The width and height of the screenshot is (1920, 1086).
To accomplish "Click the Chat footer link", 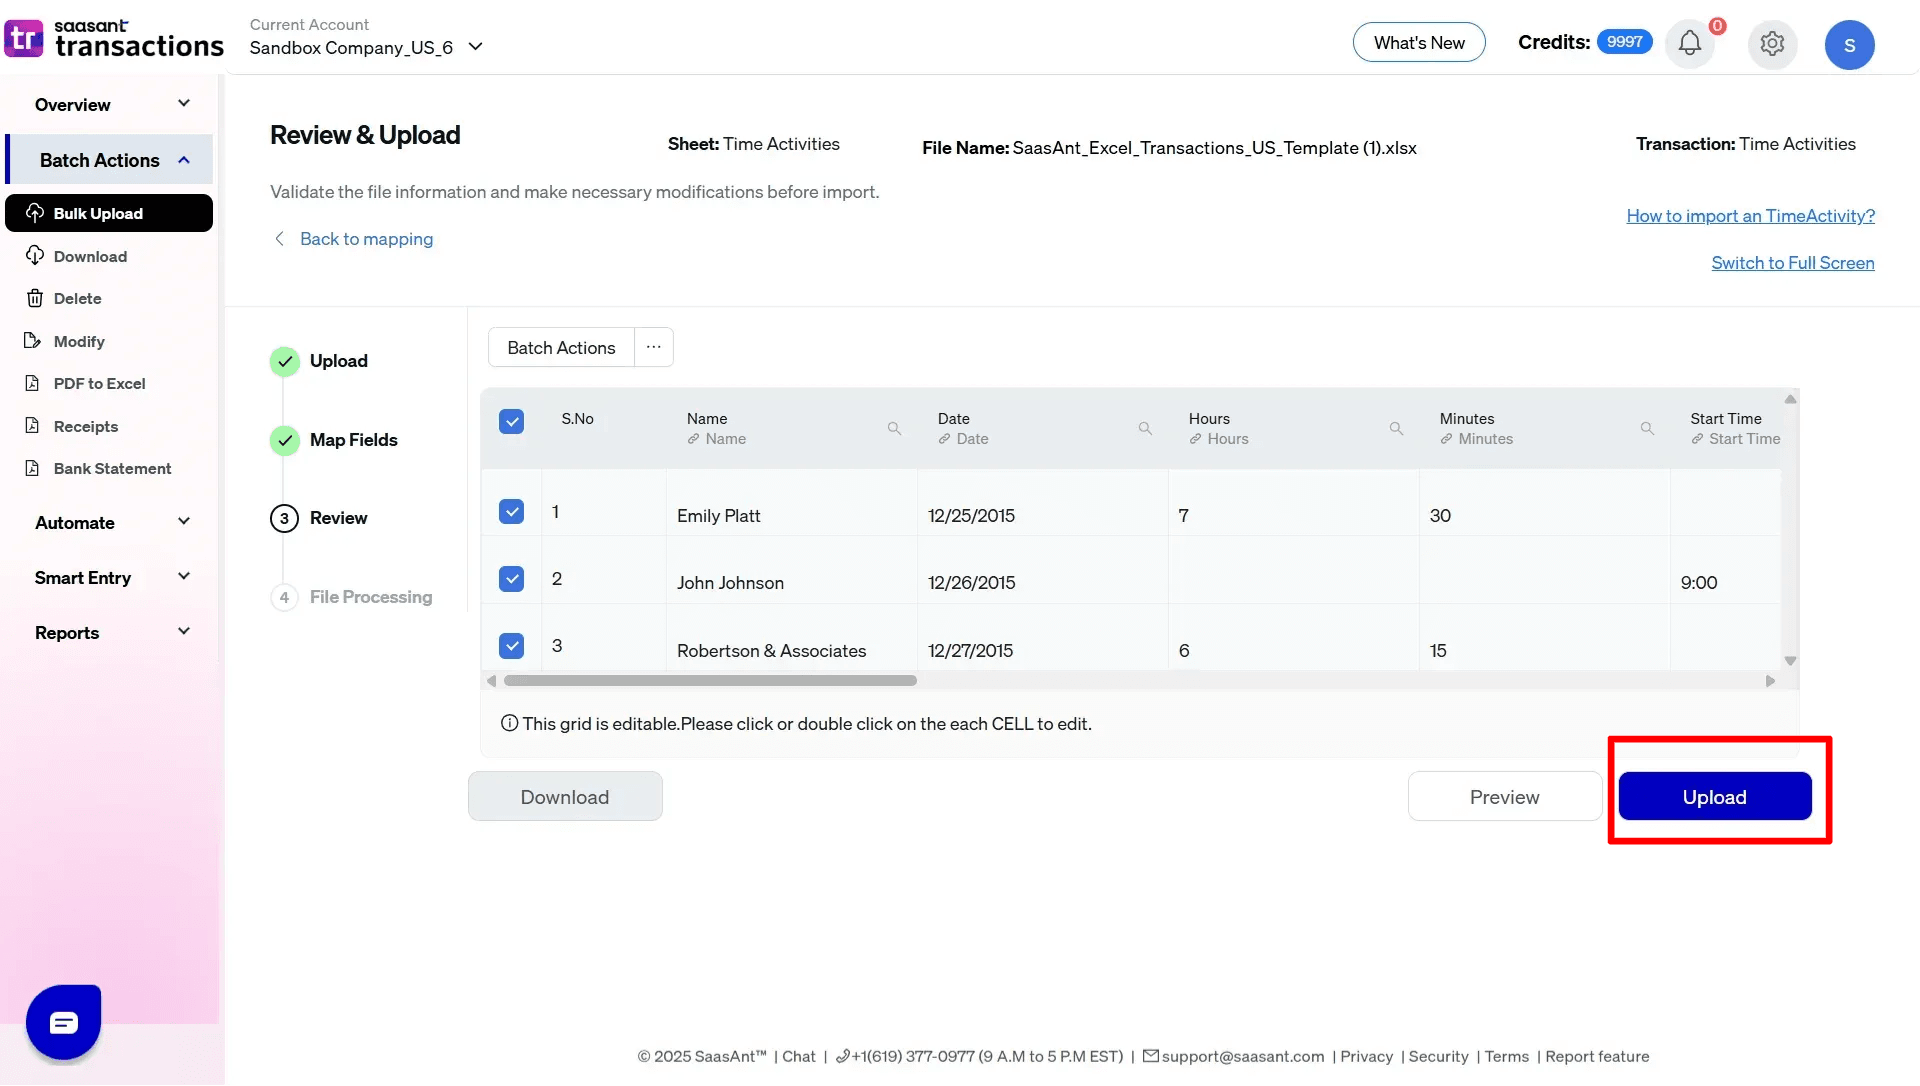I will click(x=798, y=1056).
